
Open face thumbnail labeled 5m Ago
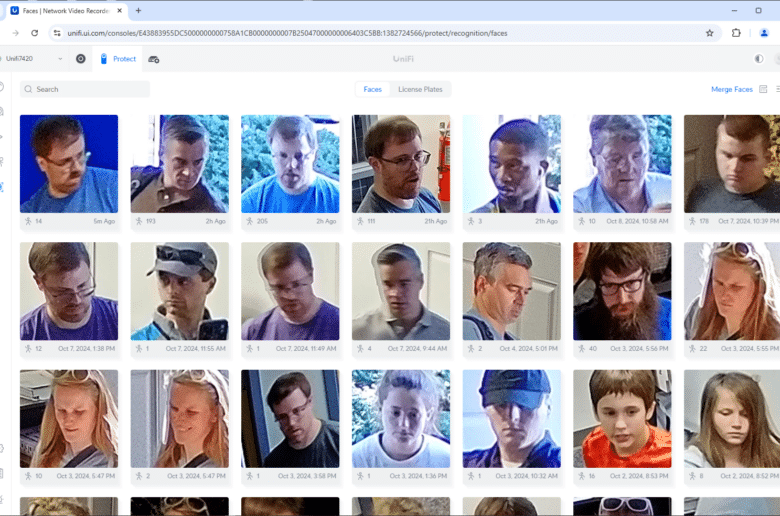pyautogui.click(x=69, y=164)
